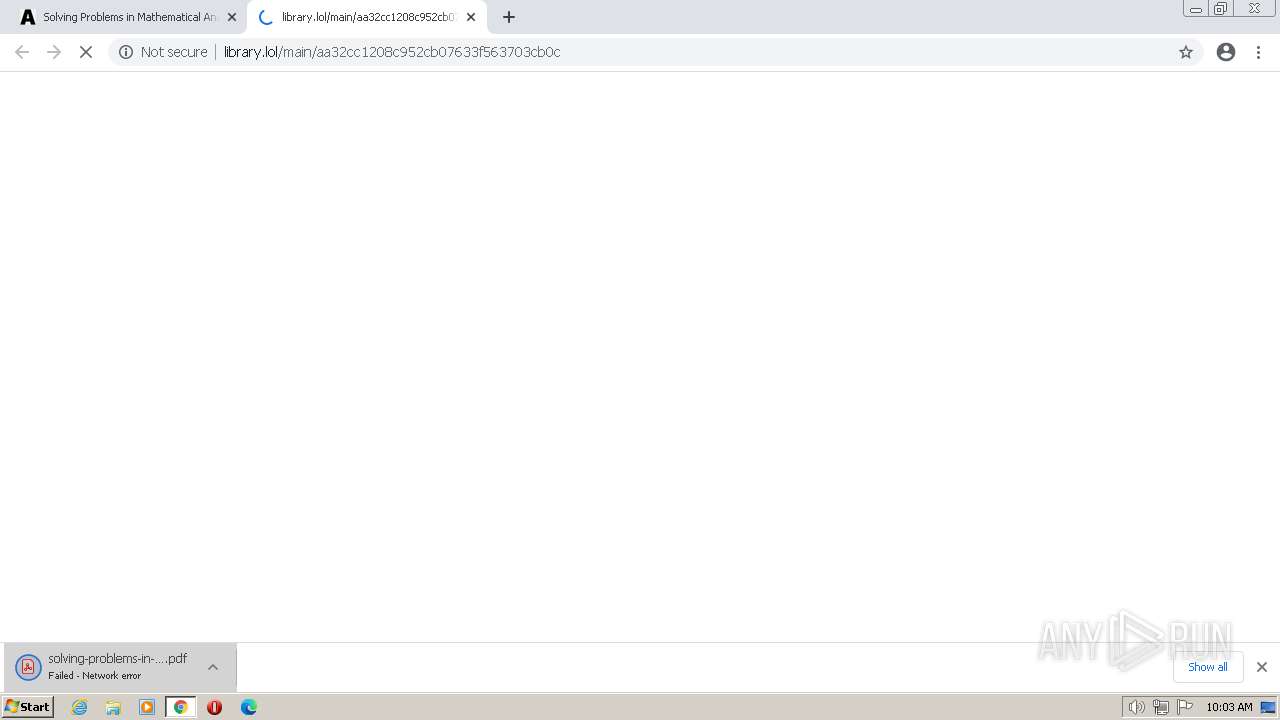Launch Microsoft Edge from the taskbar
1280x720 pixels.
(249, 707)
